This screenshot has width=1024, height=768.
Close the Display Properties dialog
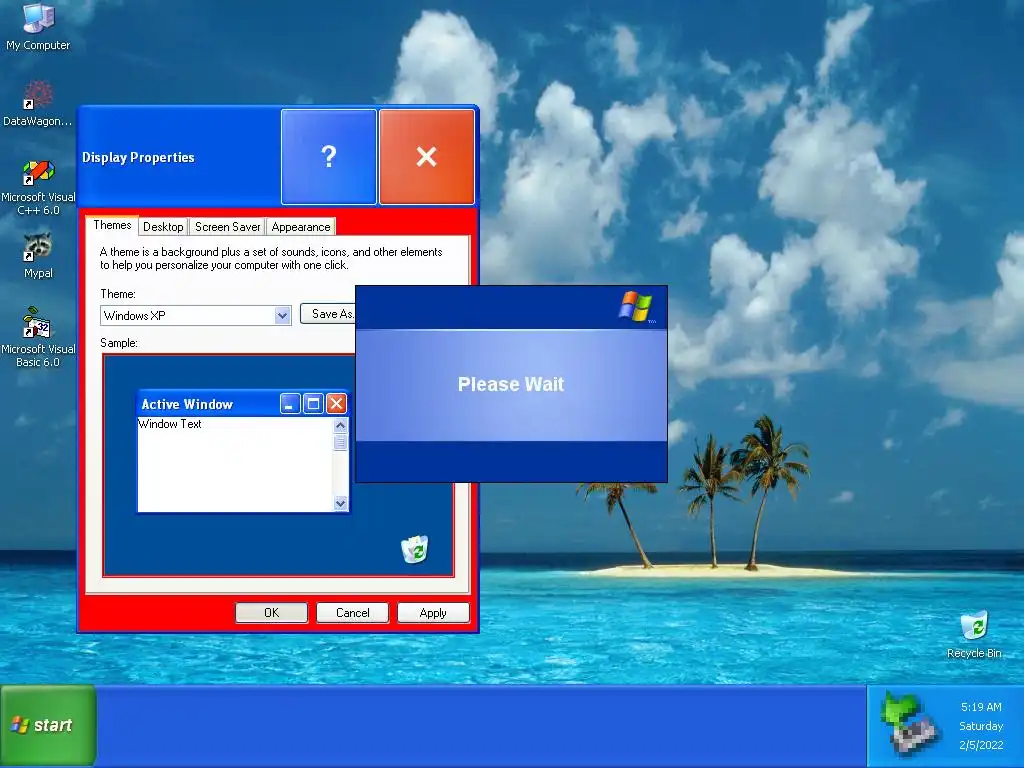[426, 157]
